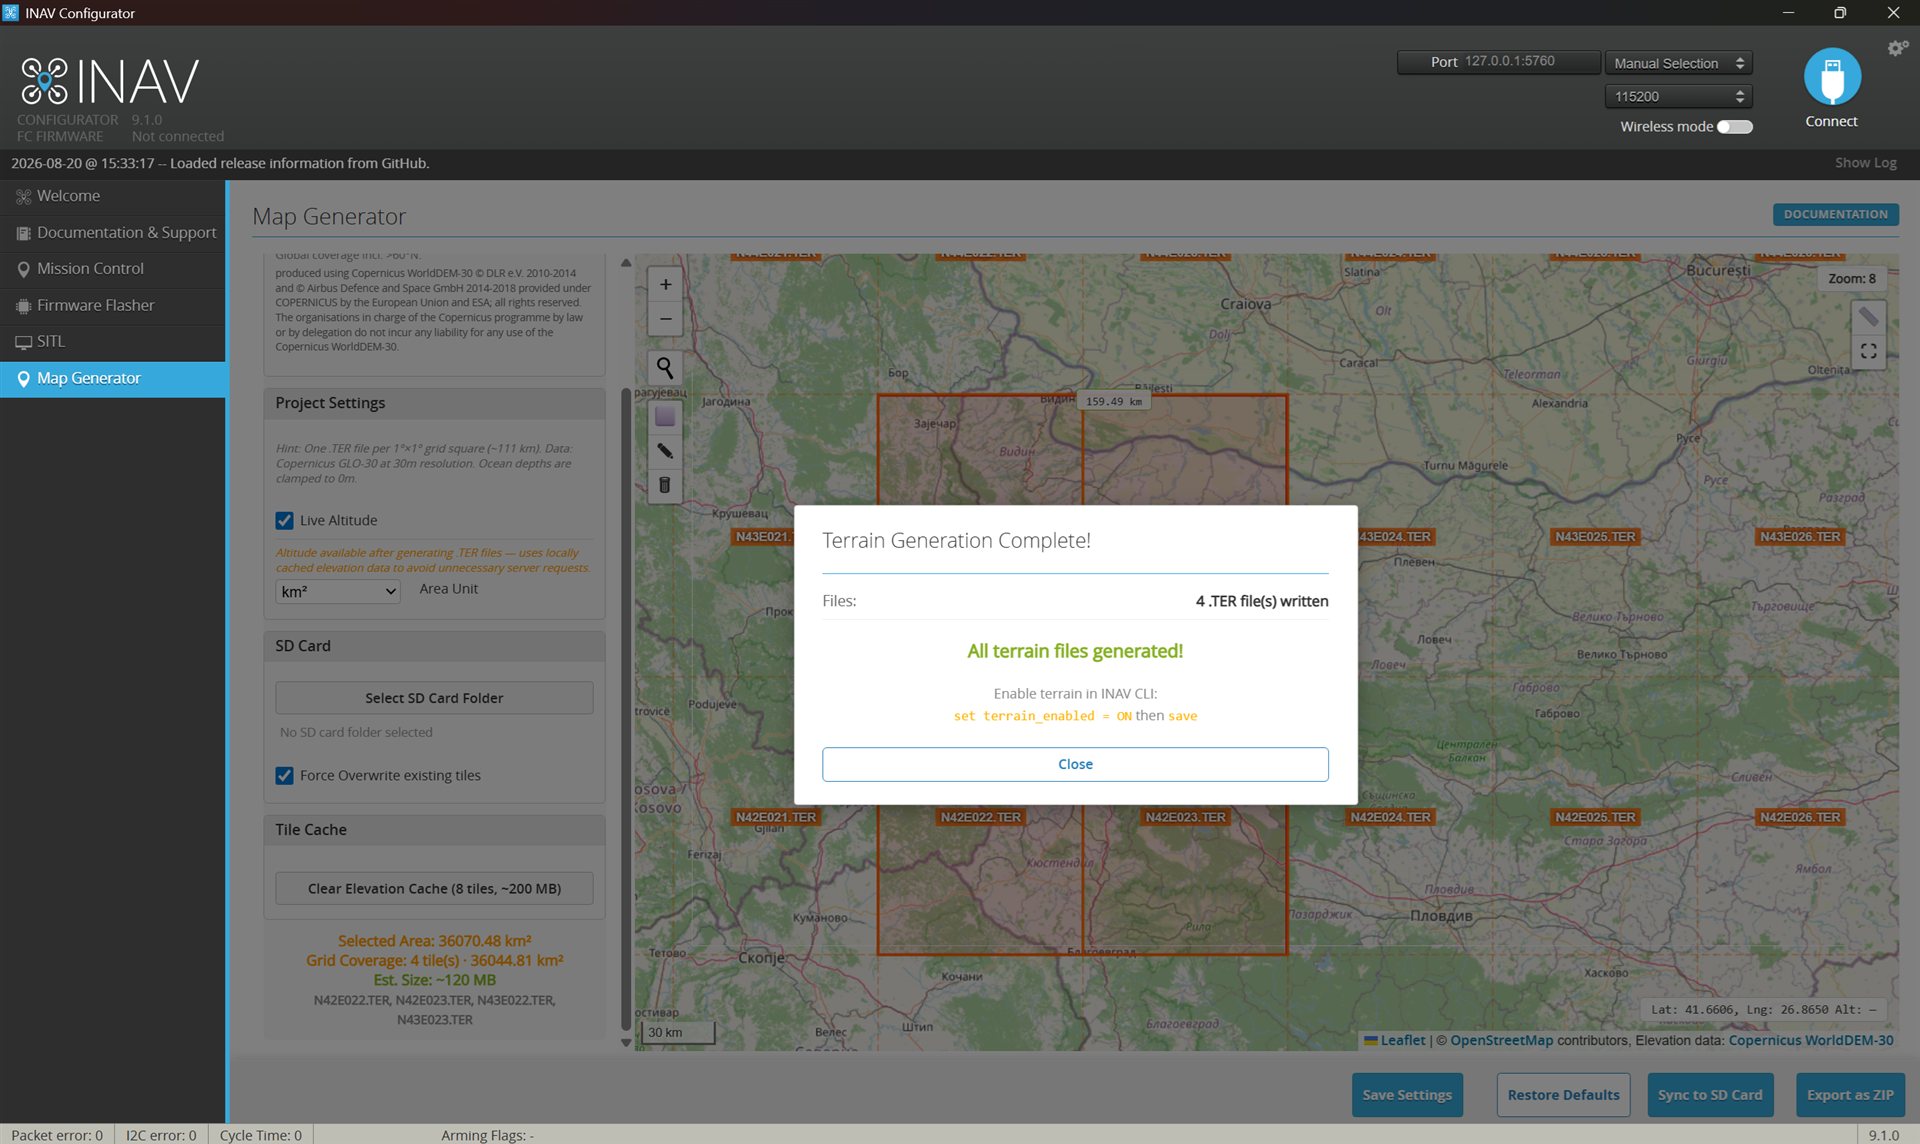The height and width of the screenshot is (1144, 1920).
Task: Open the Leaflet attribution link
Action: (x=1403, y=1041)
